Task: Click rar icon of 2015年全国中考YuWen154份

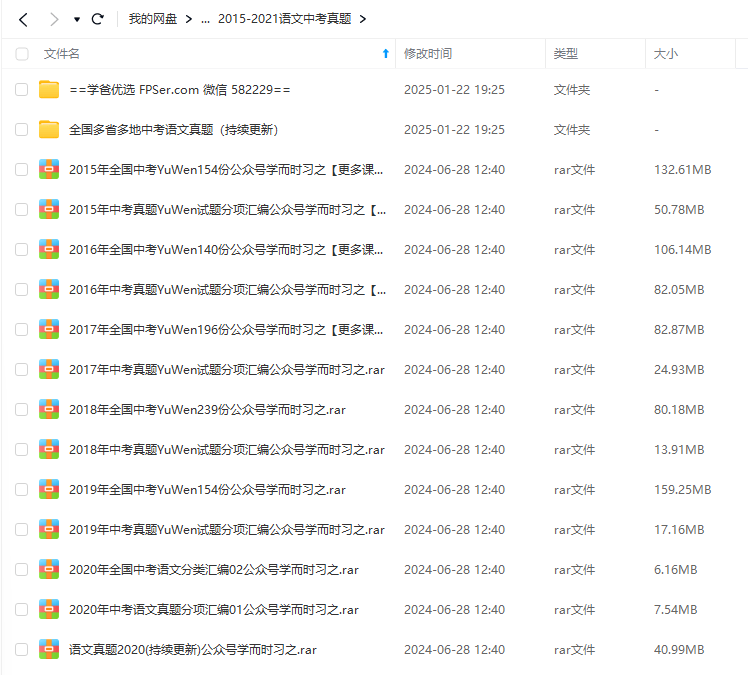Action: (49, 169)
